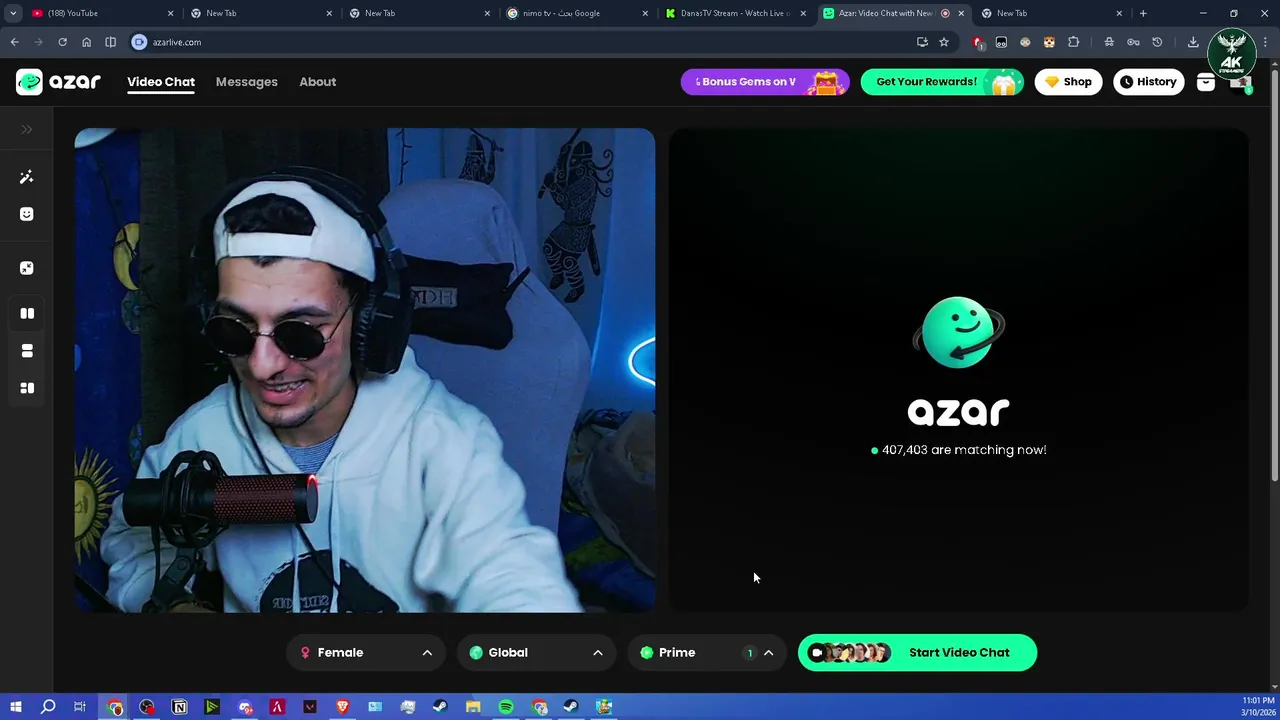
Task: Toggle the split view icon in toolbar
Action: pos(110,42)
